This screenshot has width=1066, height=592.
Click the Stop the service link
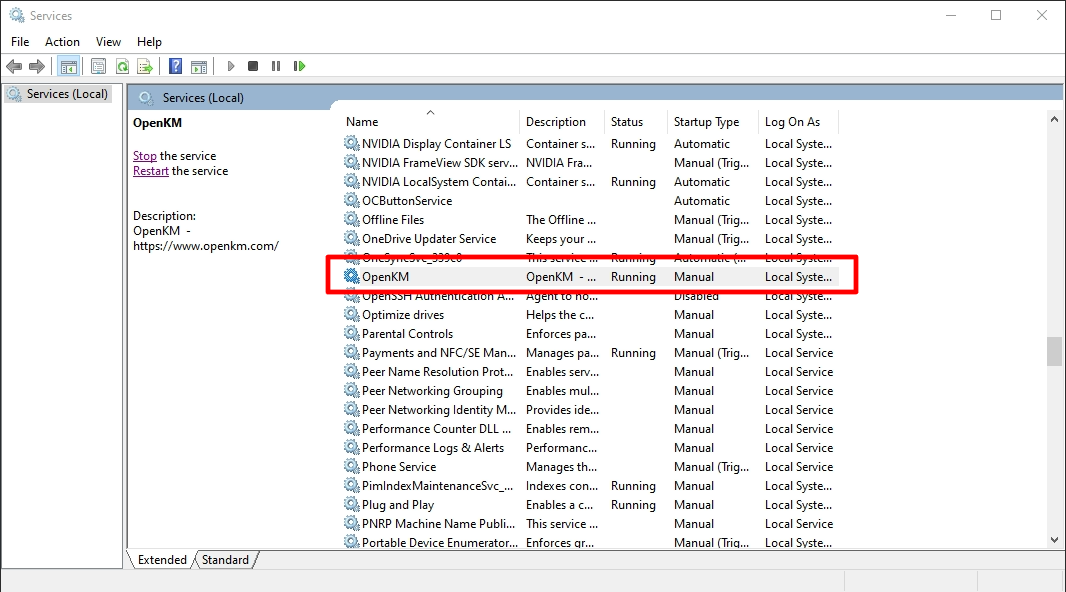(x=145, y=156)
